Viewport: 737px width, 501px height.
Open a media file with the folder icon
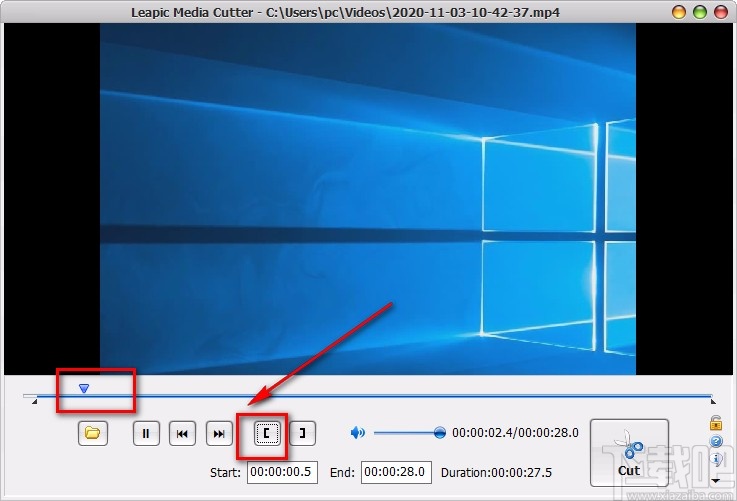pyautogui.click(x=93, y=433)
